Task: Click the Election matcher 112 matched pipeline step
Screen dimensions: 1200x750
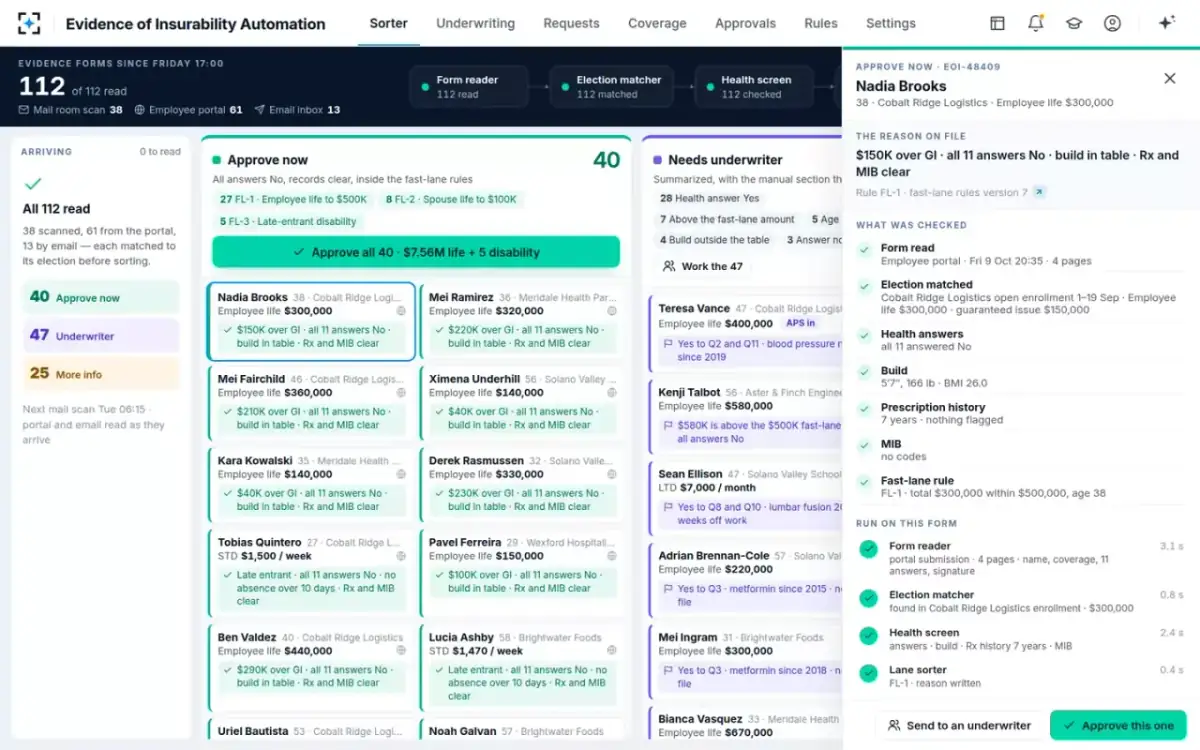Action: pyautogui.click(x=612, y=87)
